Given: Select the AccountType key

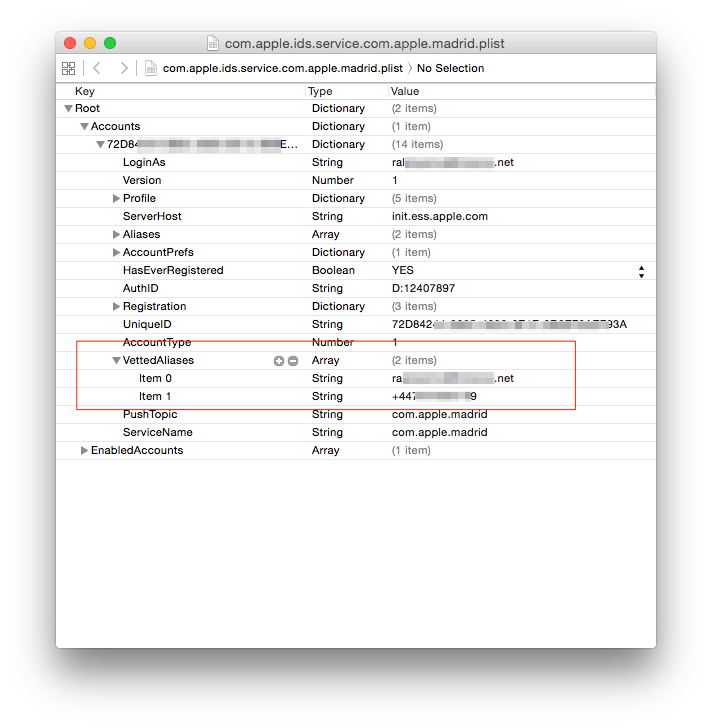Looking at the screenshot, I should [x=157, y=343].
